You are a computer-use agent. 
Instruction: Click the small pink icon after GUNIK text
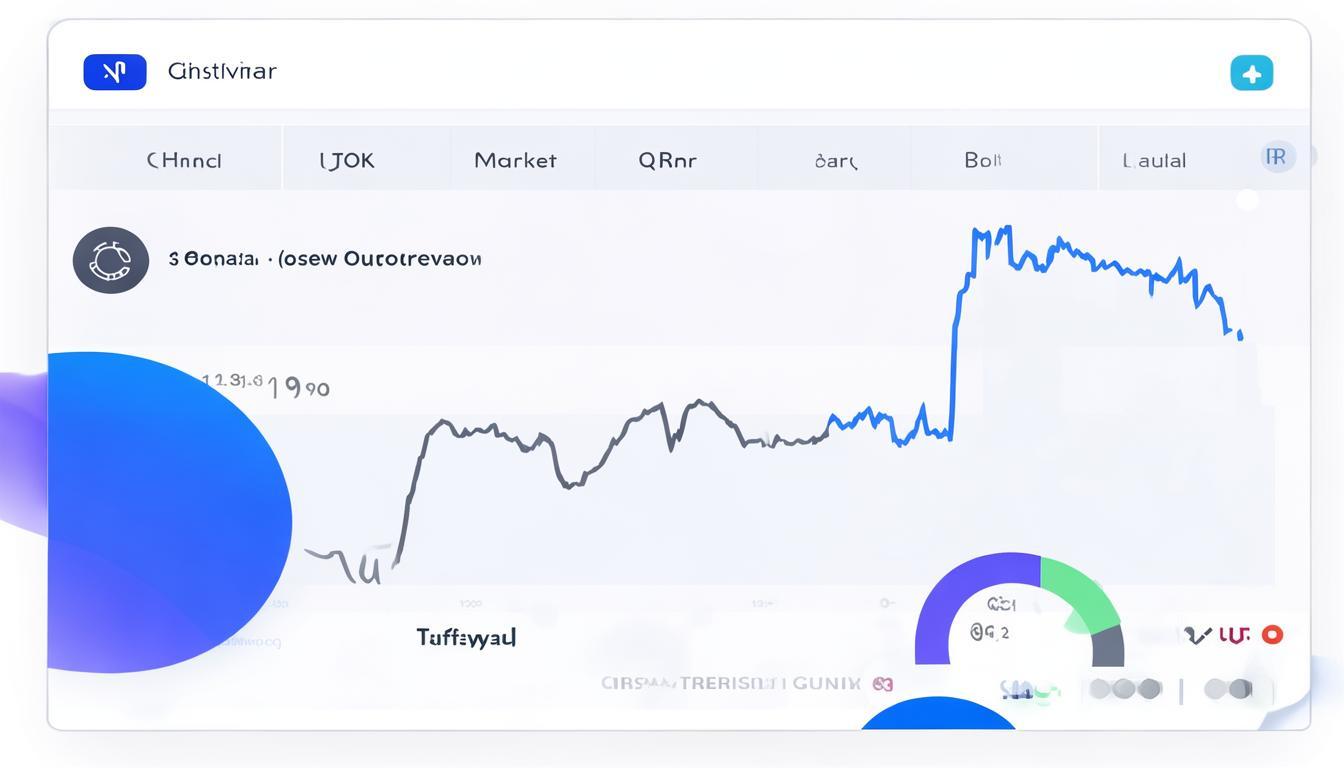tap(882, 684)
